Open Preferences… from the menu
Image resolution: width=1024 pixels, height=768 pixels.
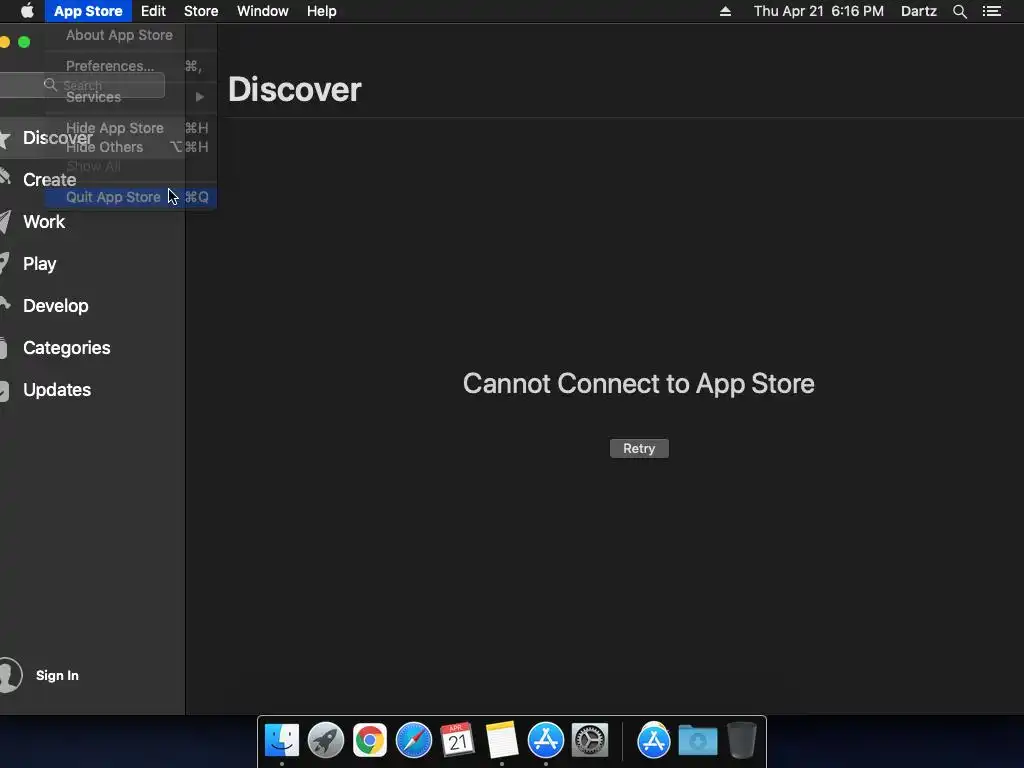(x=131, y=66)
